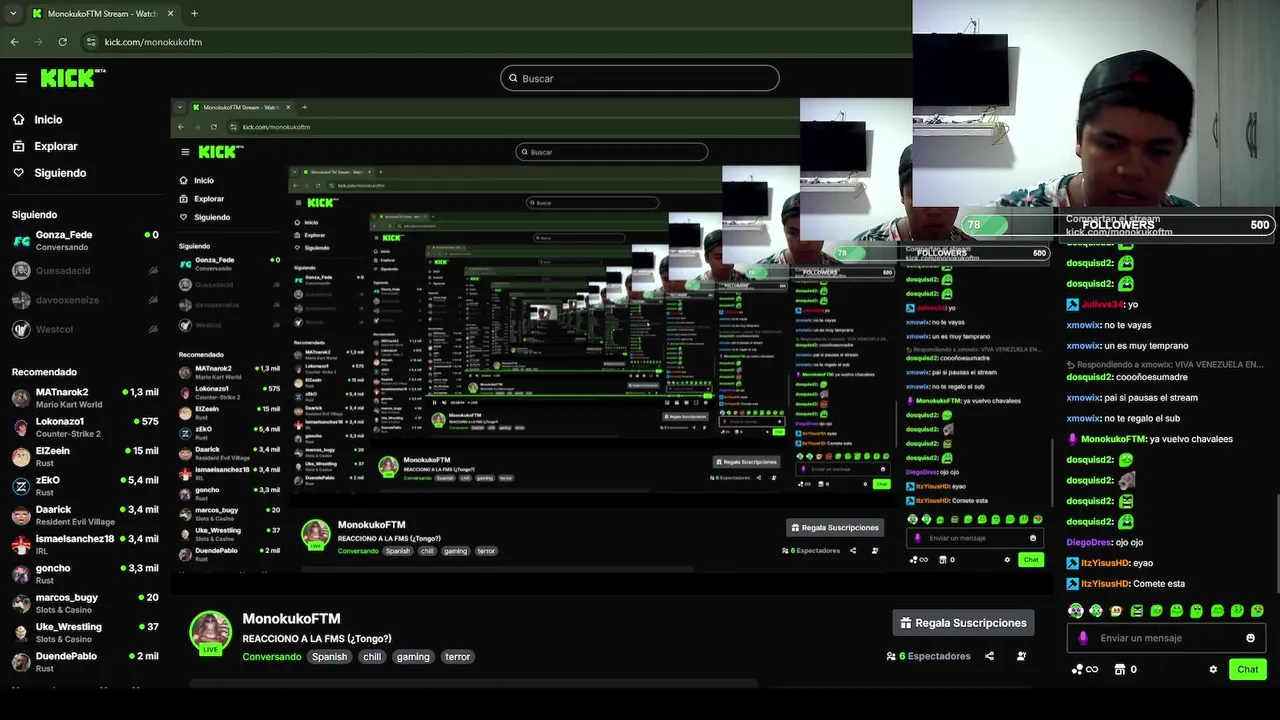Click the Daarick channel avatar
This screenshot has height=720, width=1280.
(x=21, y=515)
